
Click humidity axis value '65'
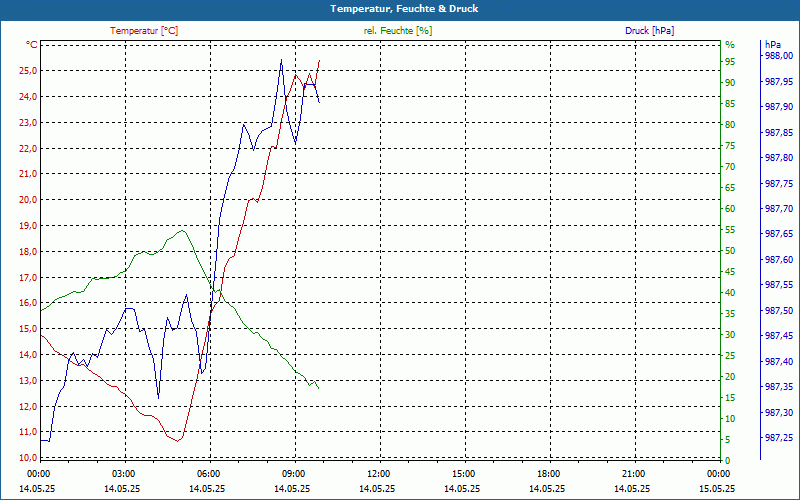(730, 188)
